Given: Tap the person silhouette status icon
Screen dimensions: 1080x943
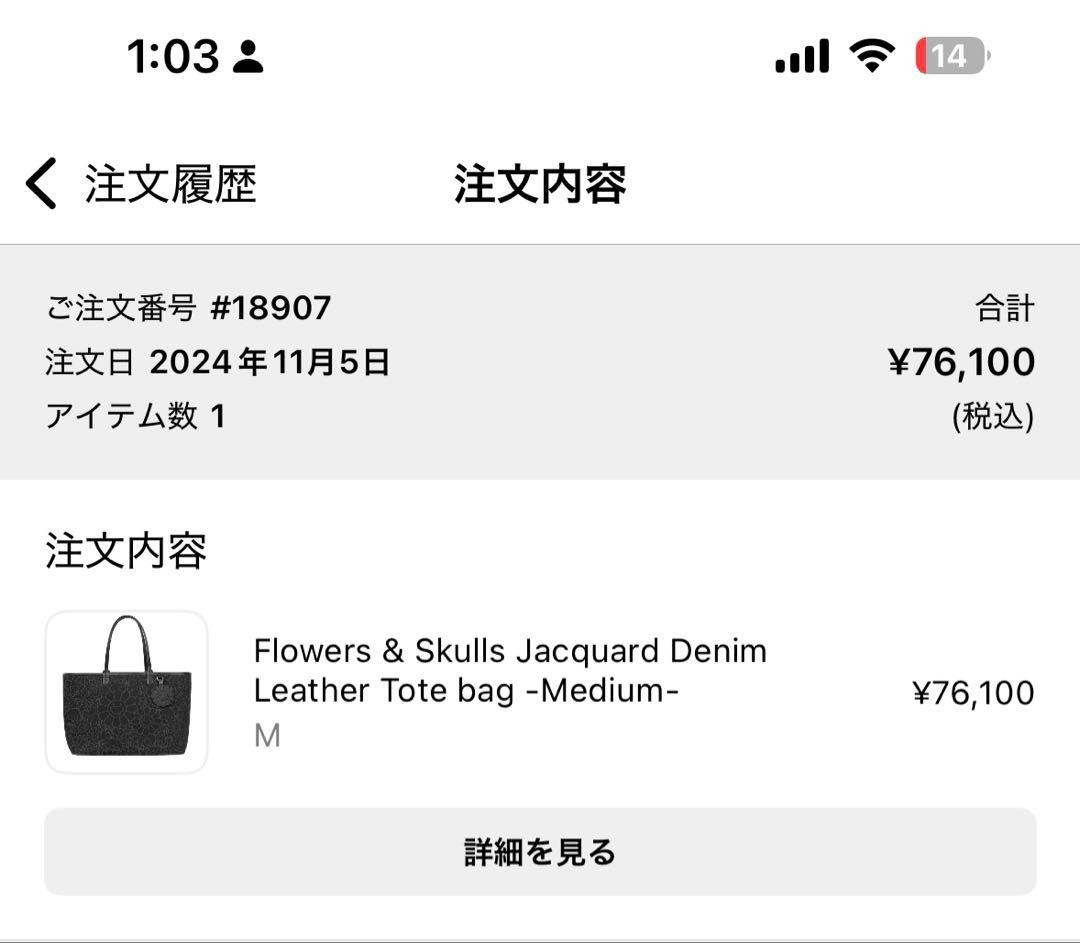Looking at the screenshot, I should (247, 58).
